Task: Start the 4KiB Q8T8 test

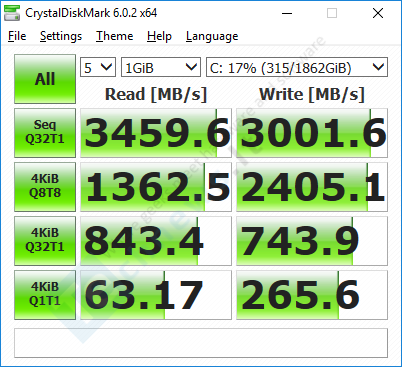Action: (45, 187)
